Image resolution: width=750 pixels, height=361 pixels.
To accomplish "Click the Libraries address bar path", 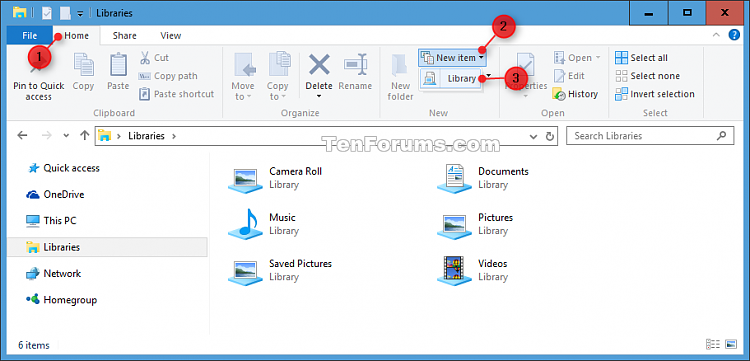I will [146, 136].
